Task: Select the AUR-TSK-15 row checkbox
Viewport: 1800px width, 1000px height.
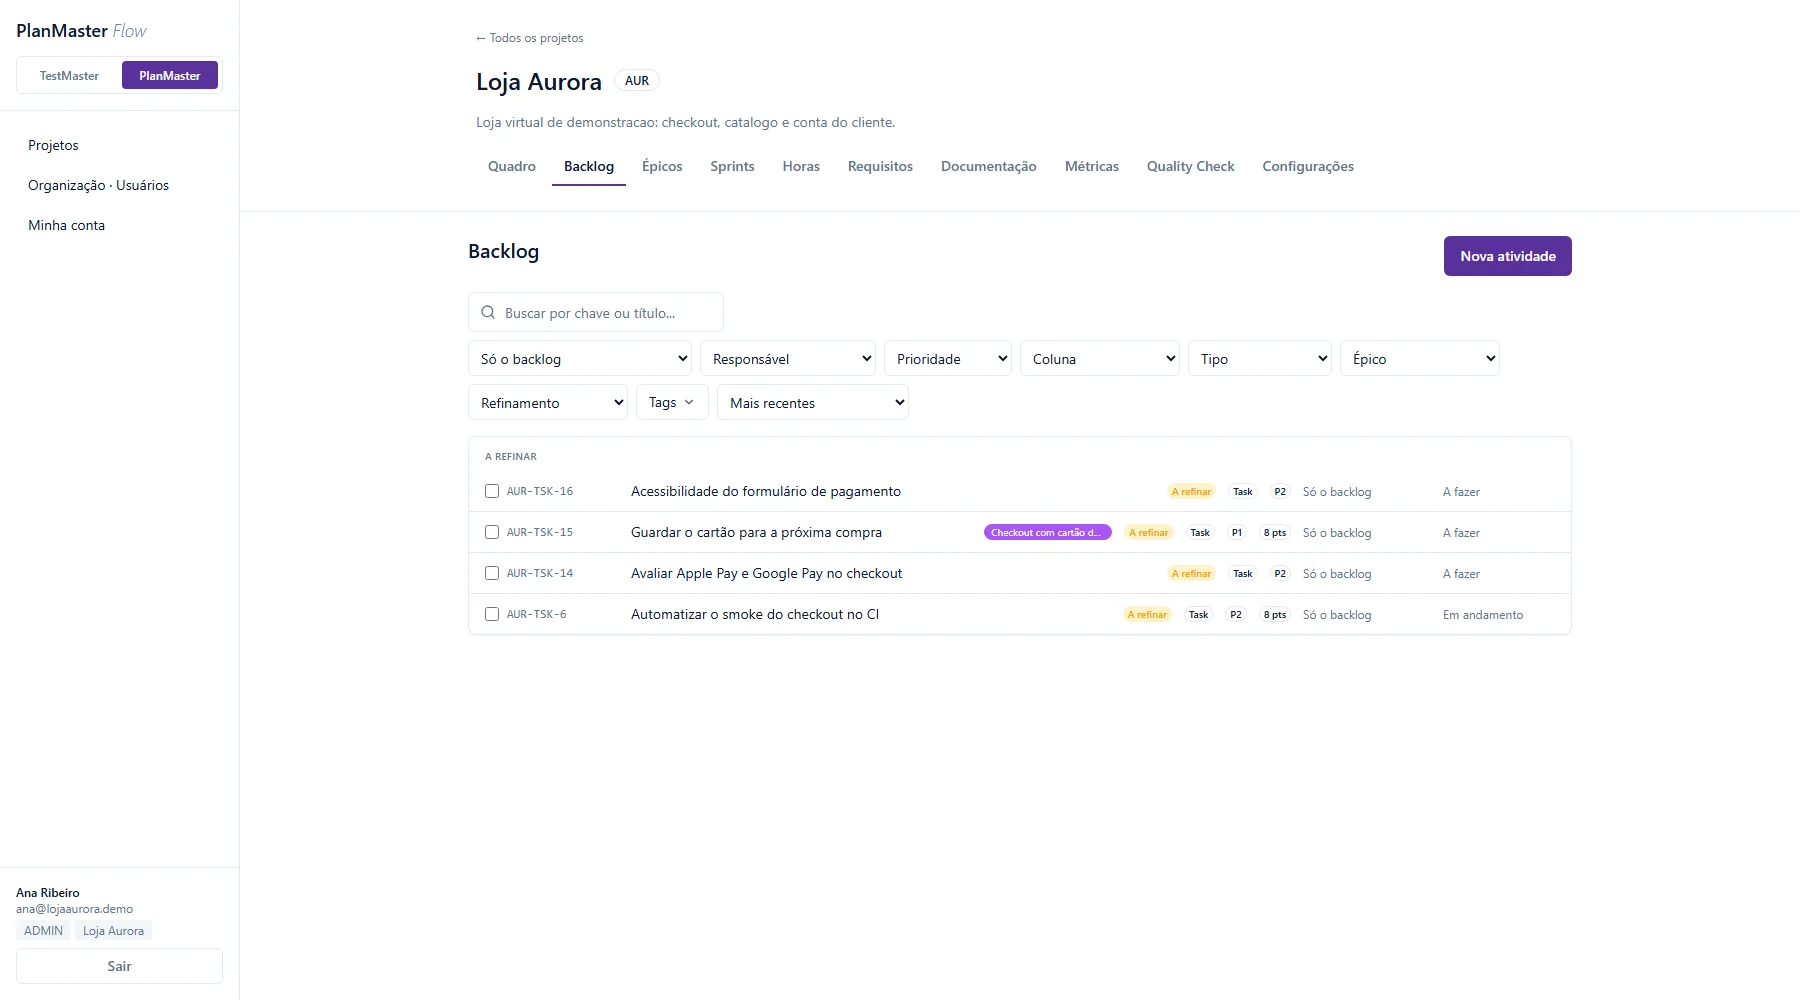Action: pos(492,532)
